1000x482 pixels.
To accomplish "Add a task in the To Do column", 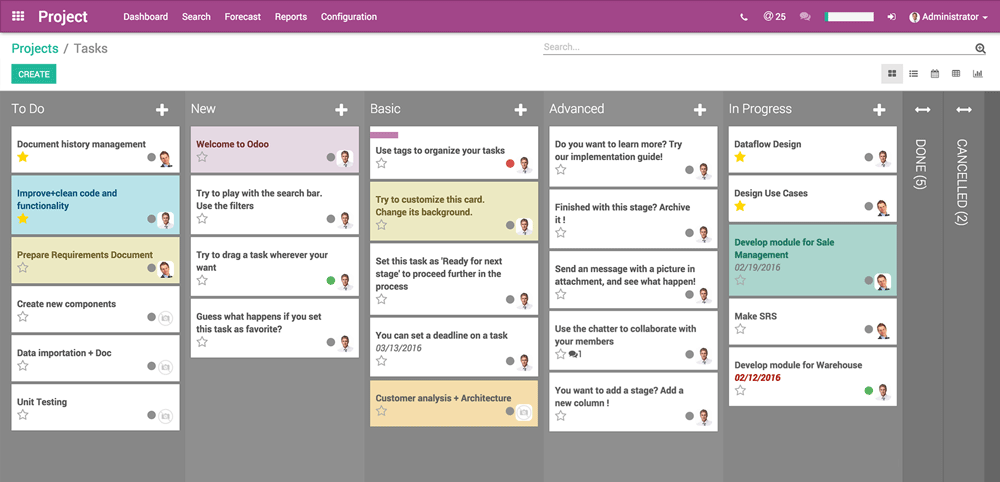I will pyautogui.click(x=162, y=110).
